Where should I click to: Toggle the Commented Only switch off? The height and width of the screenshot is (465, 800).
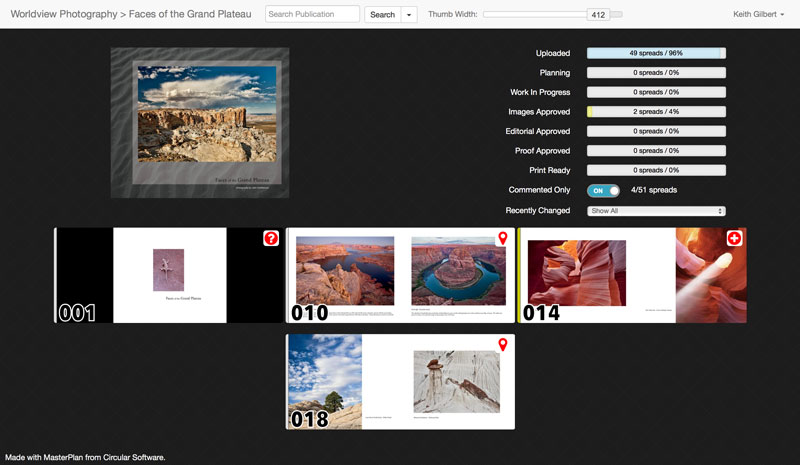tap(603, 190)
